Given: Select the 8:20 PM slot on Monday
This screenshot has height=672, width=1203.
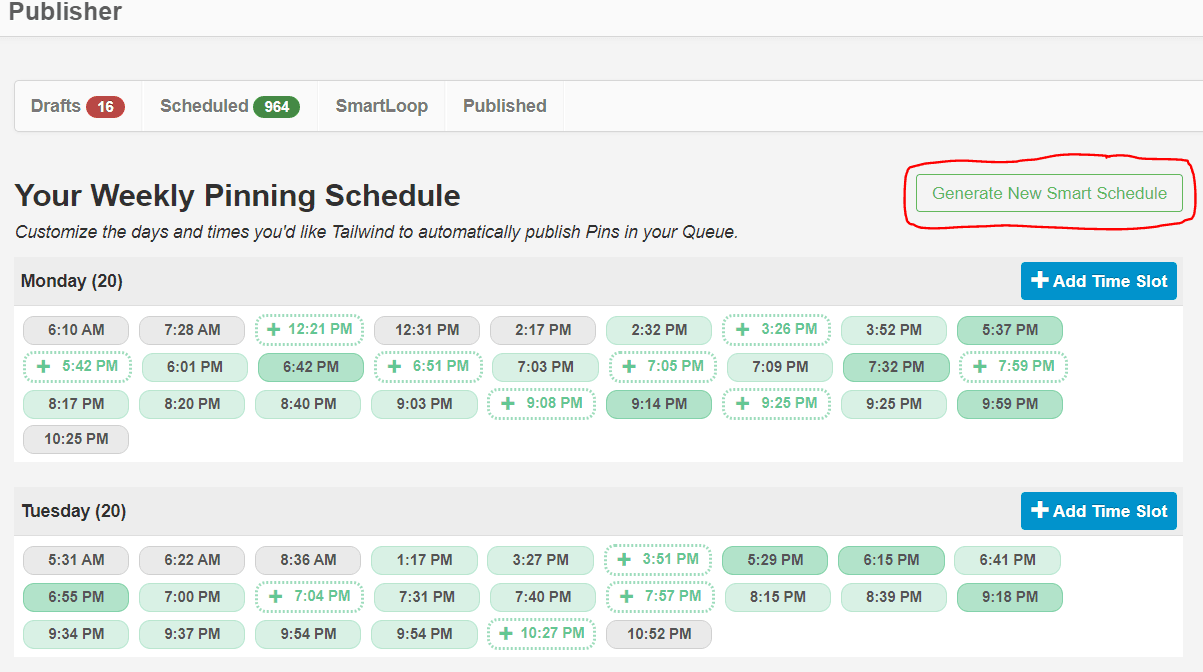Looking at the screenshot, I should (x=192, y=404).
